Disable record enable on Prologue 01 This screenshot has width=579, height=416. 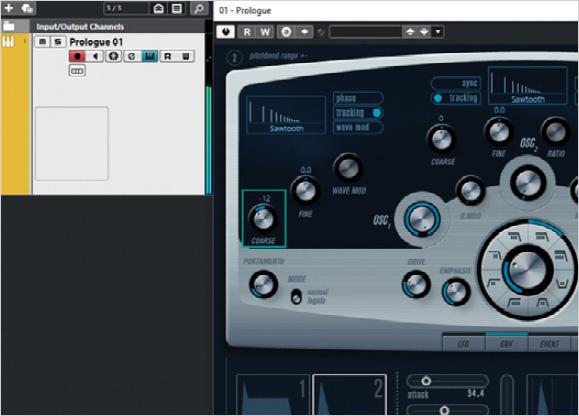pos(77,56)
